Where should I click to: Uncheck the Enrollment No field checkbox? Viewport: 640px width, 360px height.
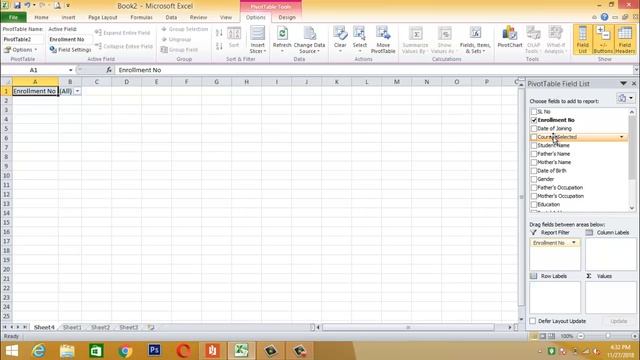pyautogui.click(x=534, y=120)
